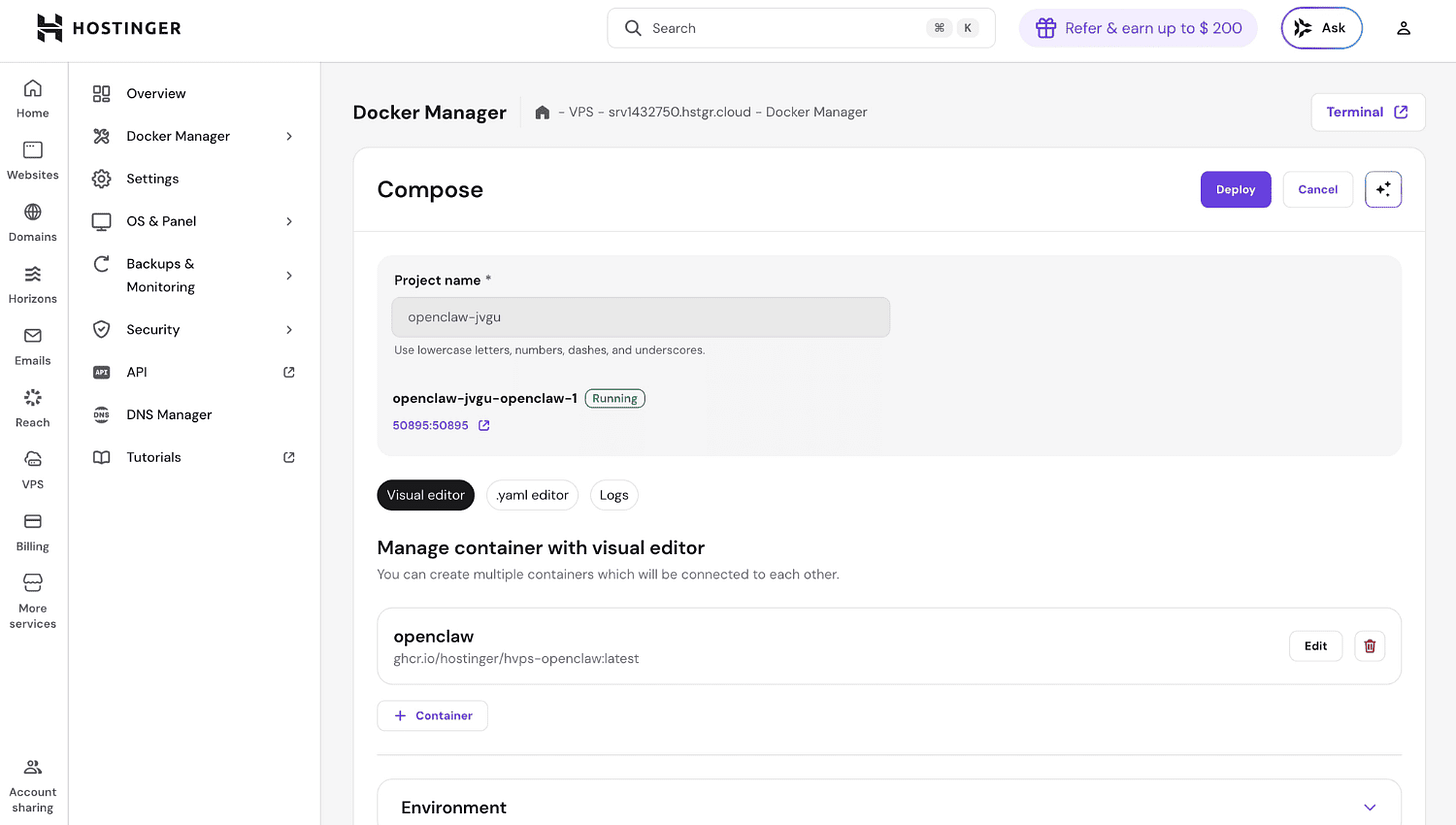Click the Settings gear icon

click(101, 179)
